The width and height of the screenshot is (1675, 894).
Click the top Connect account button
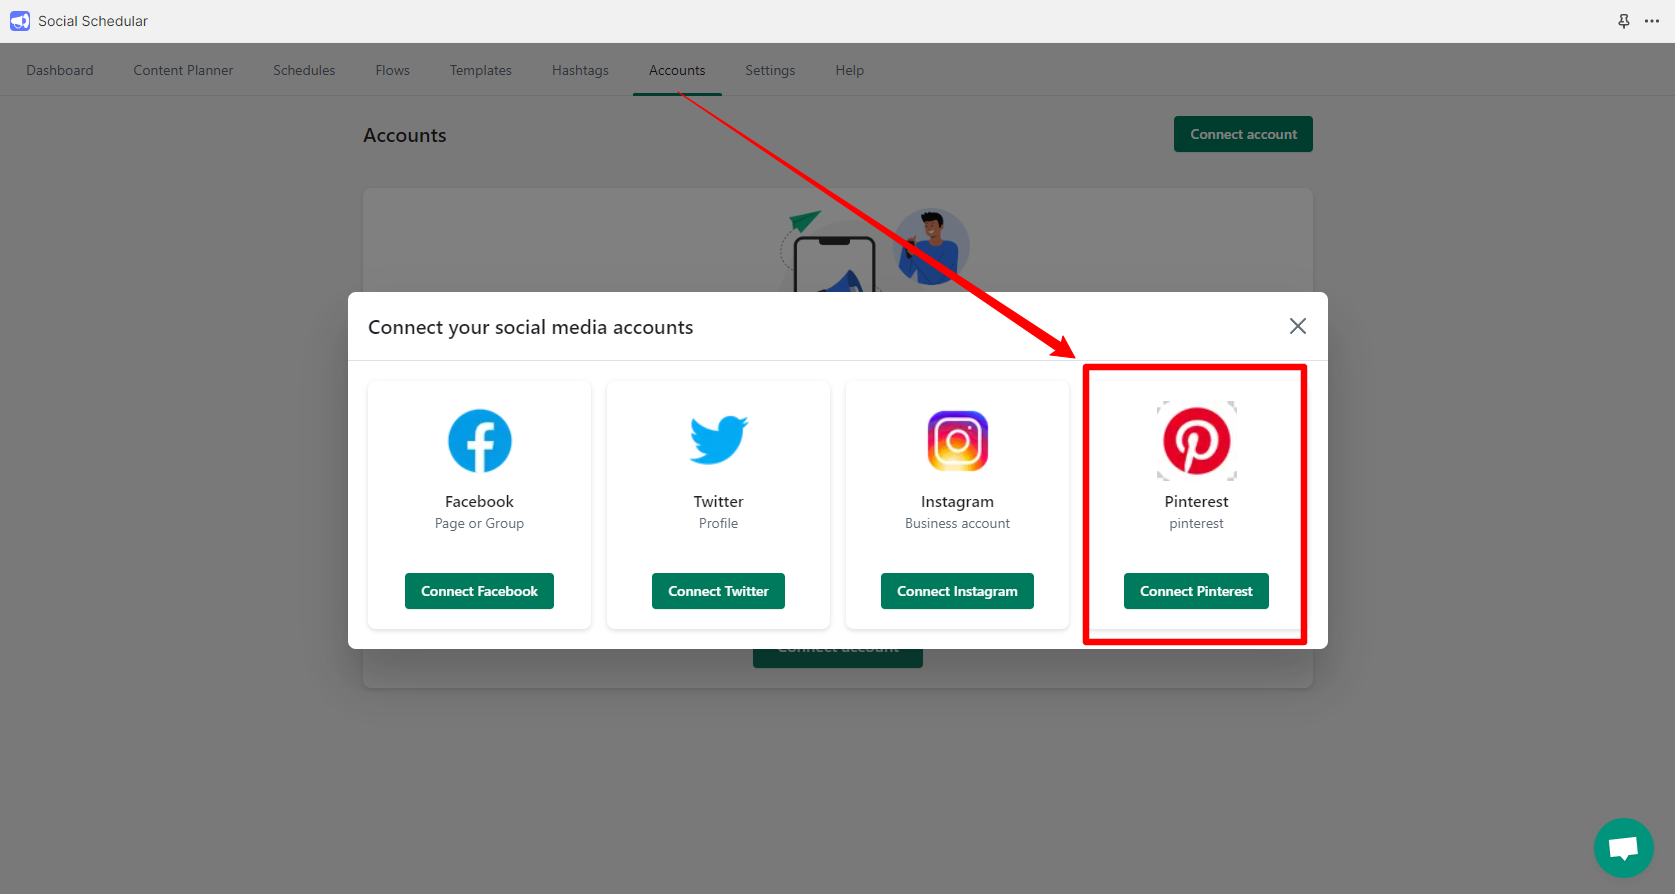point(1243,134)
